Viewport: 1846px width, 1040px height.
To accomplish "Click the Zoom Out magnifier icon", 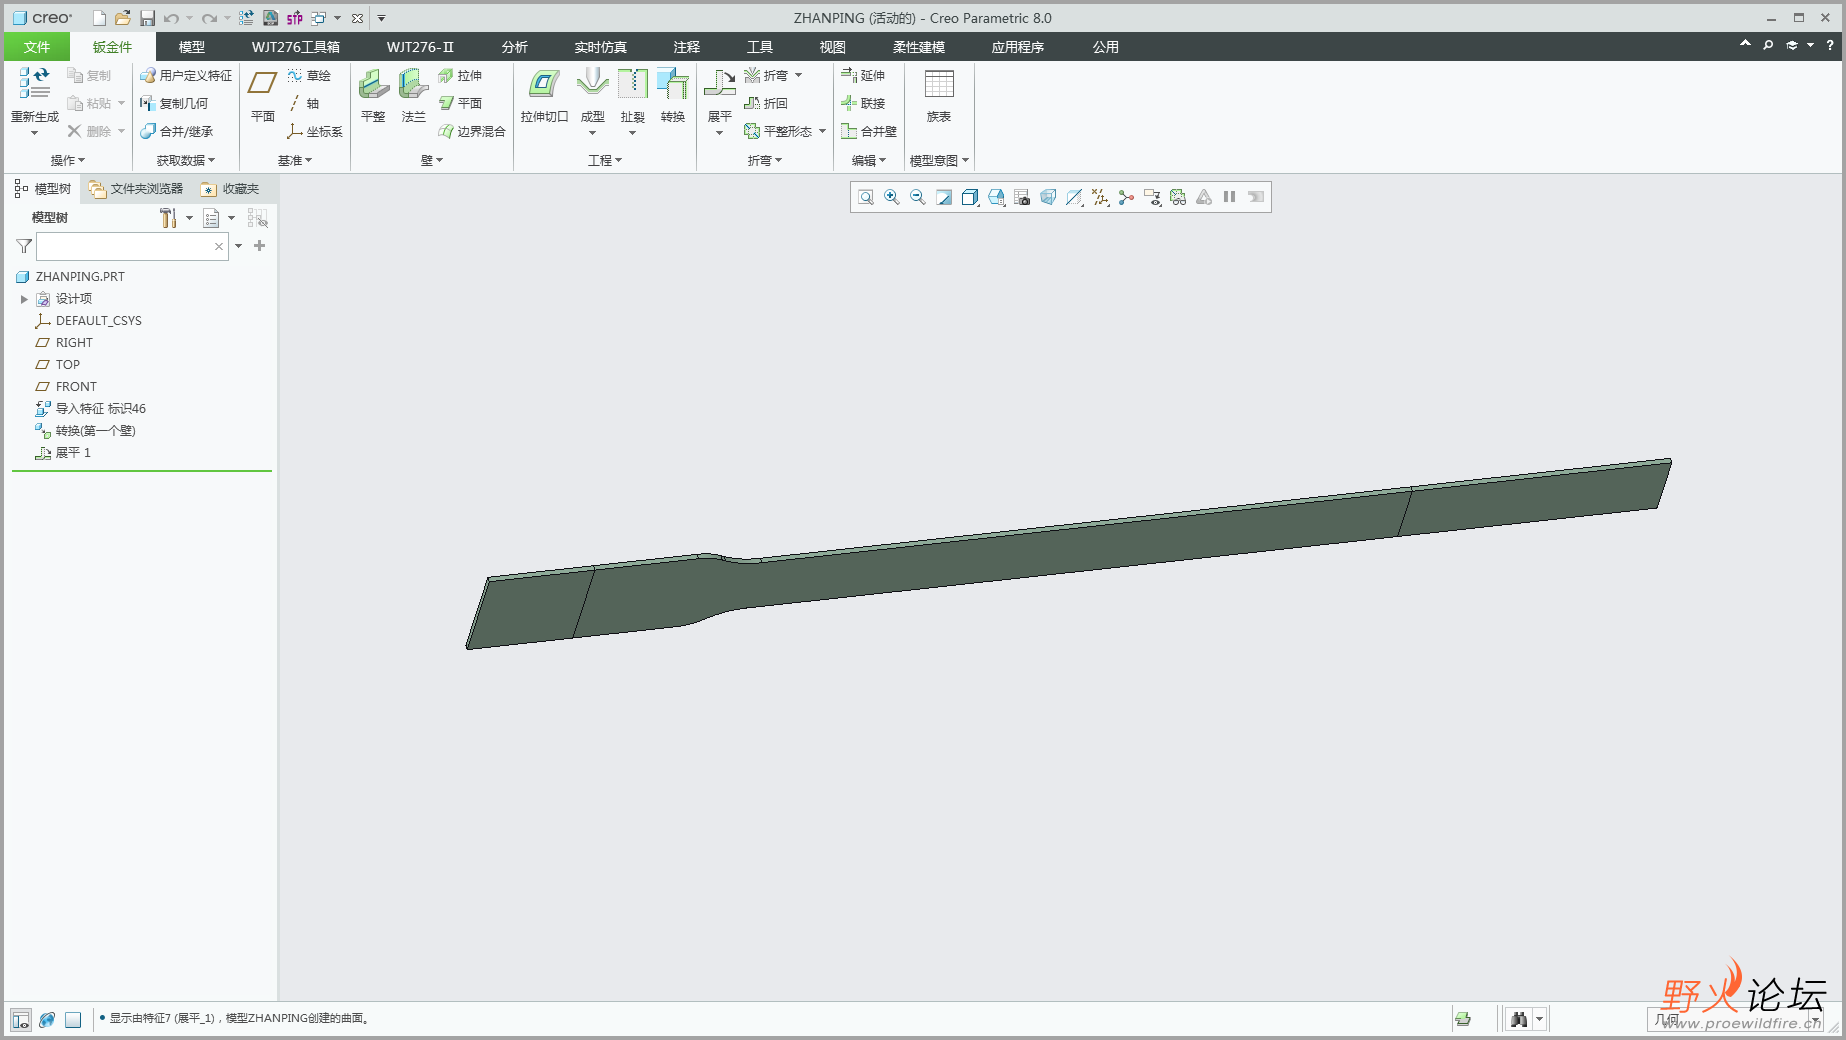I will [x=918, y=198].
